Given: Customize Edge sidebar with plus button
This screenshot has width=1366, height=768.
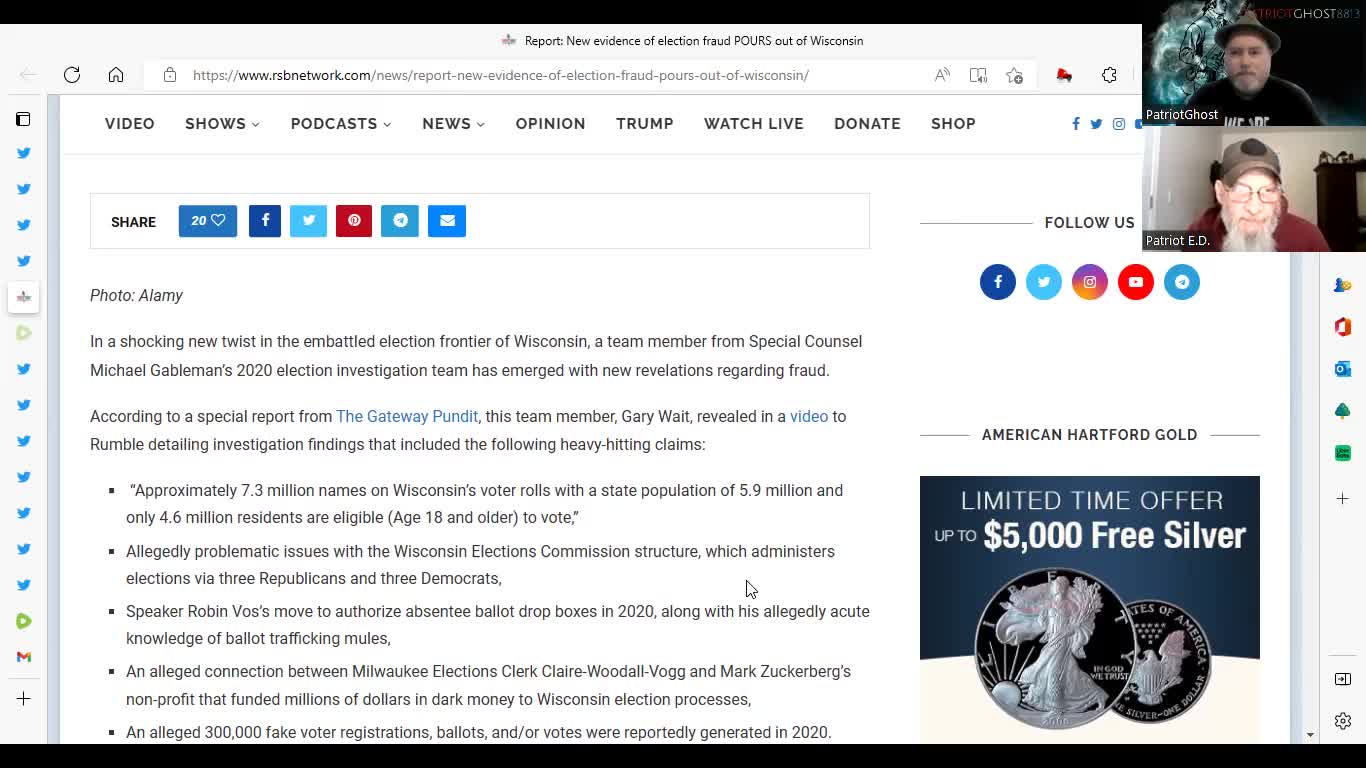Looking at the screenshot, I should tap(1343, 498).
